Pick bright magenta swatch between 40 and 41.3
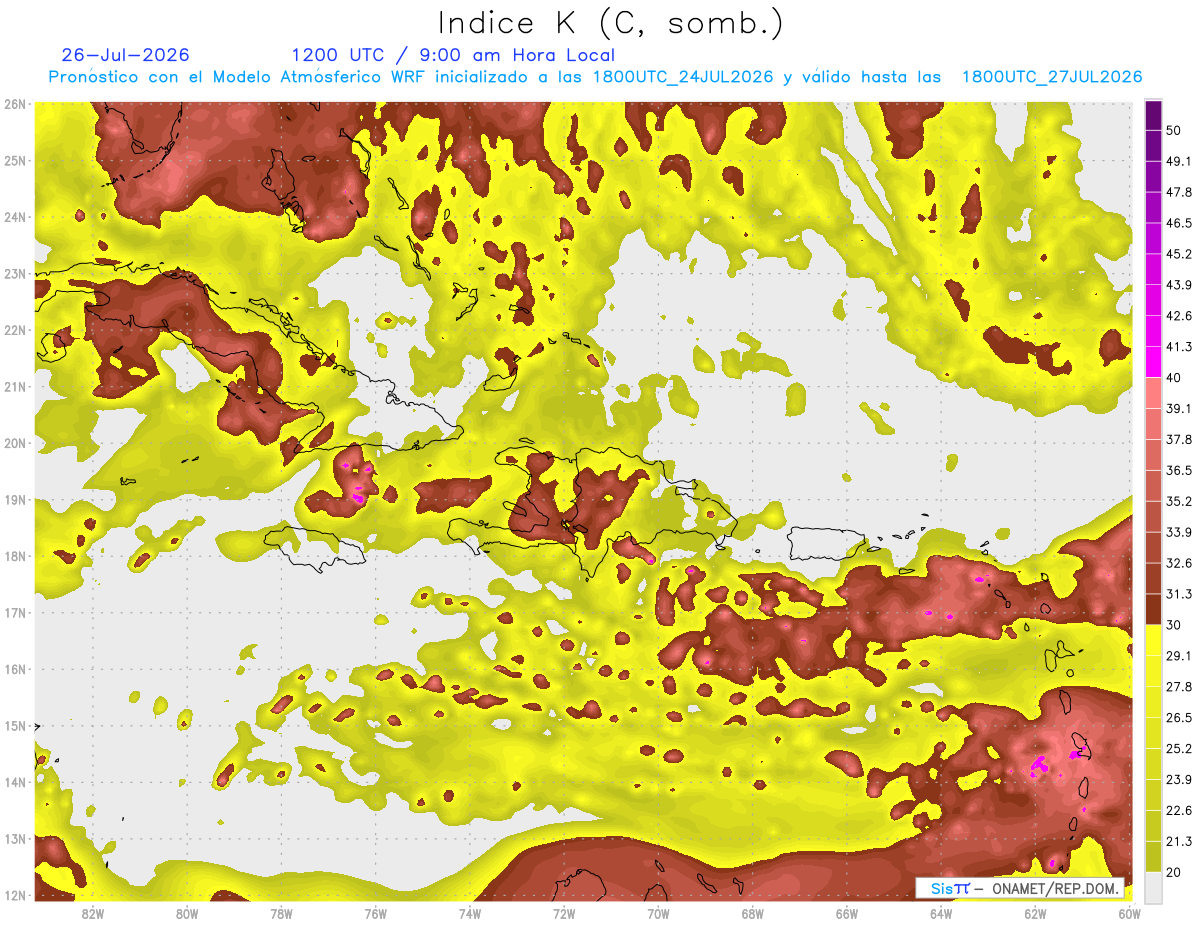 1153,362
